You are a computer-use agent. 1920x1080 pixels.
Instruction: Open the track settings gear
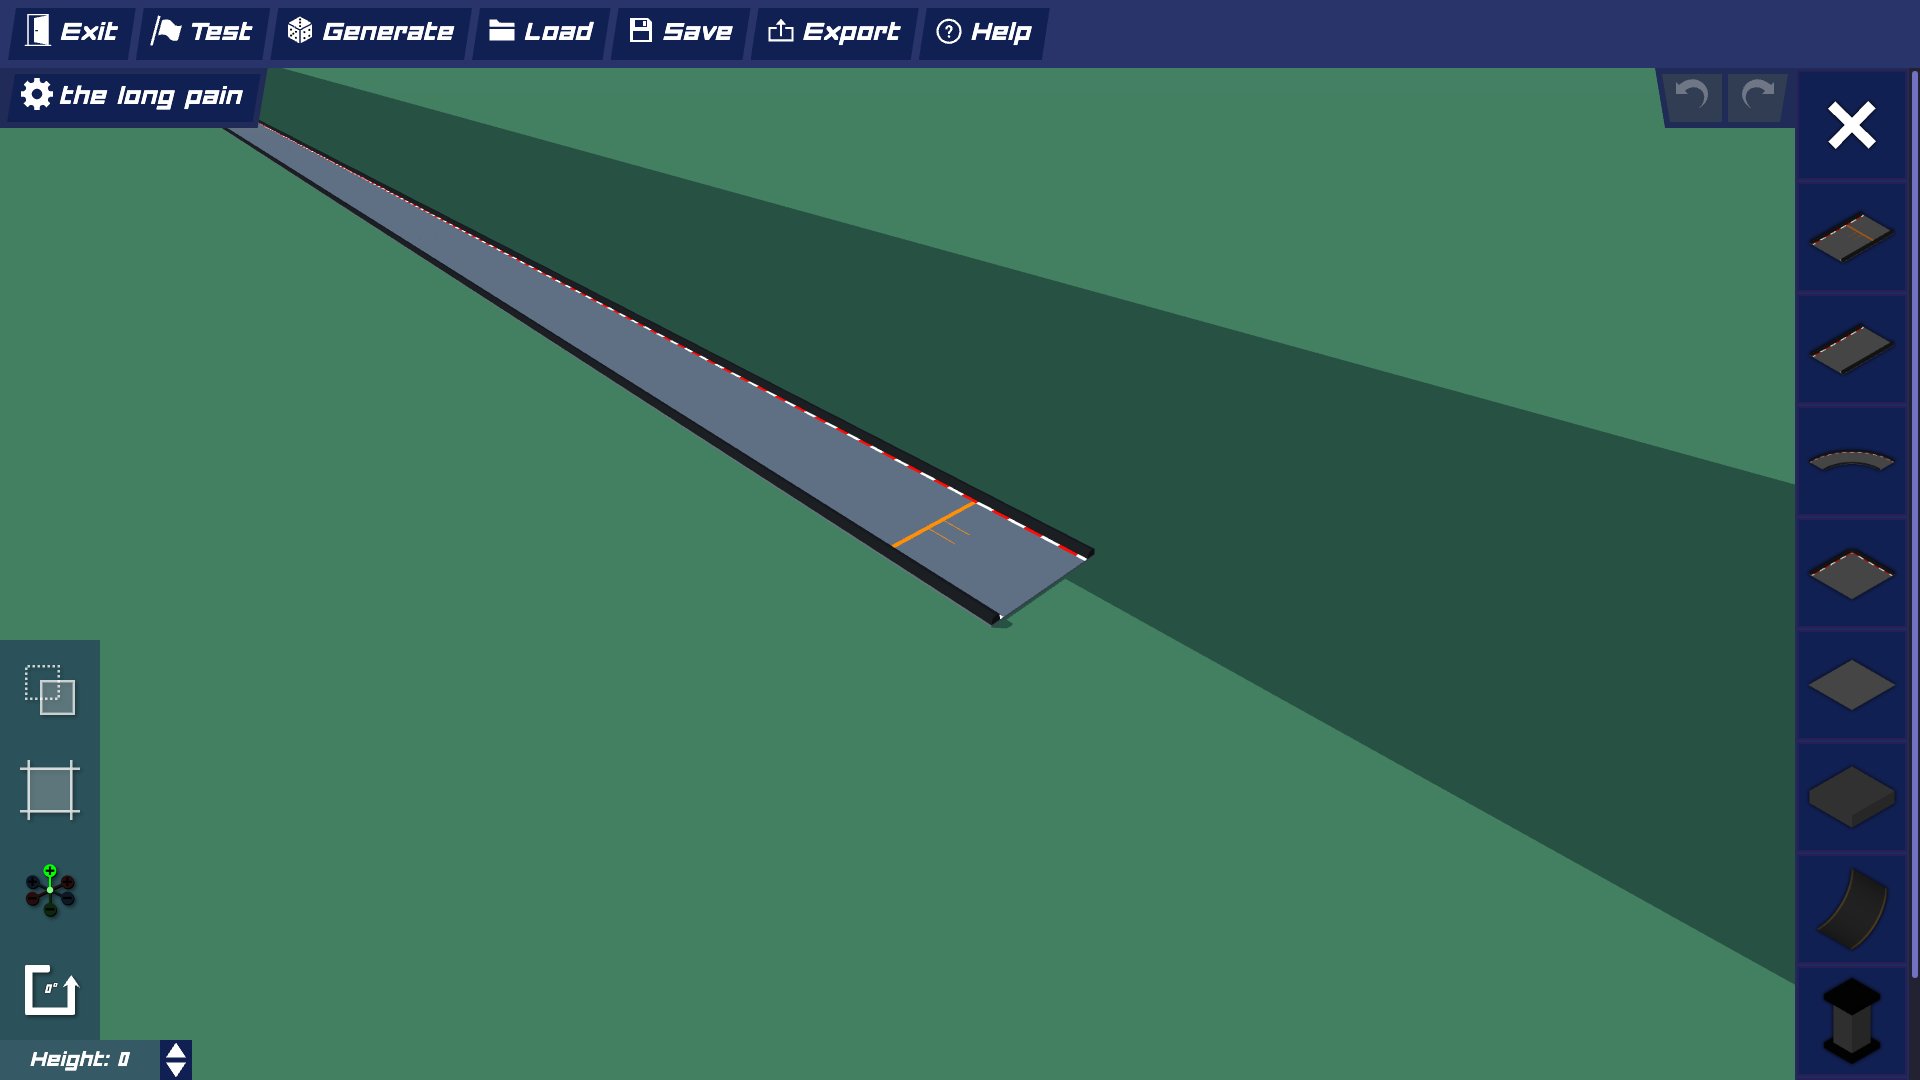37,95
